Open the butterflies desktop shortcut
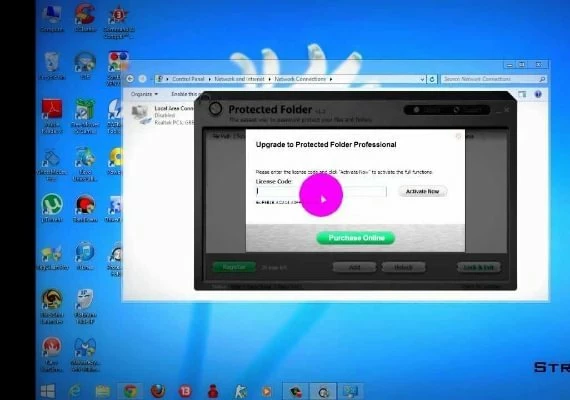This screenshot has height=400, width=570. coord(52,257)
